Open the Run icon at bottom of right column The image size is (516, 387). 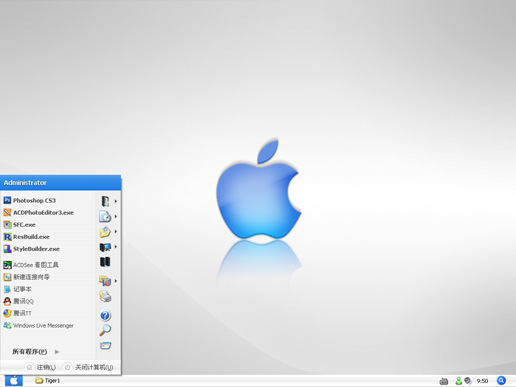[x=105, y=345]
